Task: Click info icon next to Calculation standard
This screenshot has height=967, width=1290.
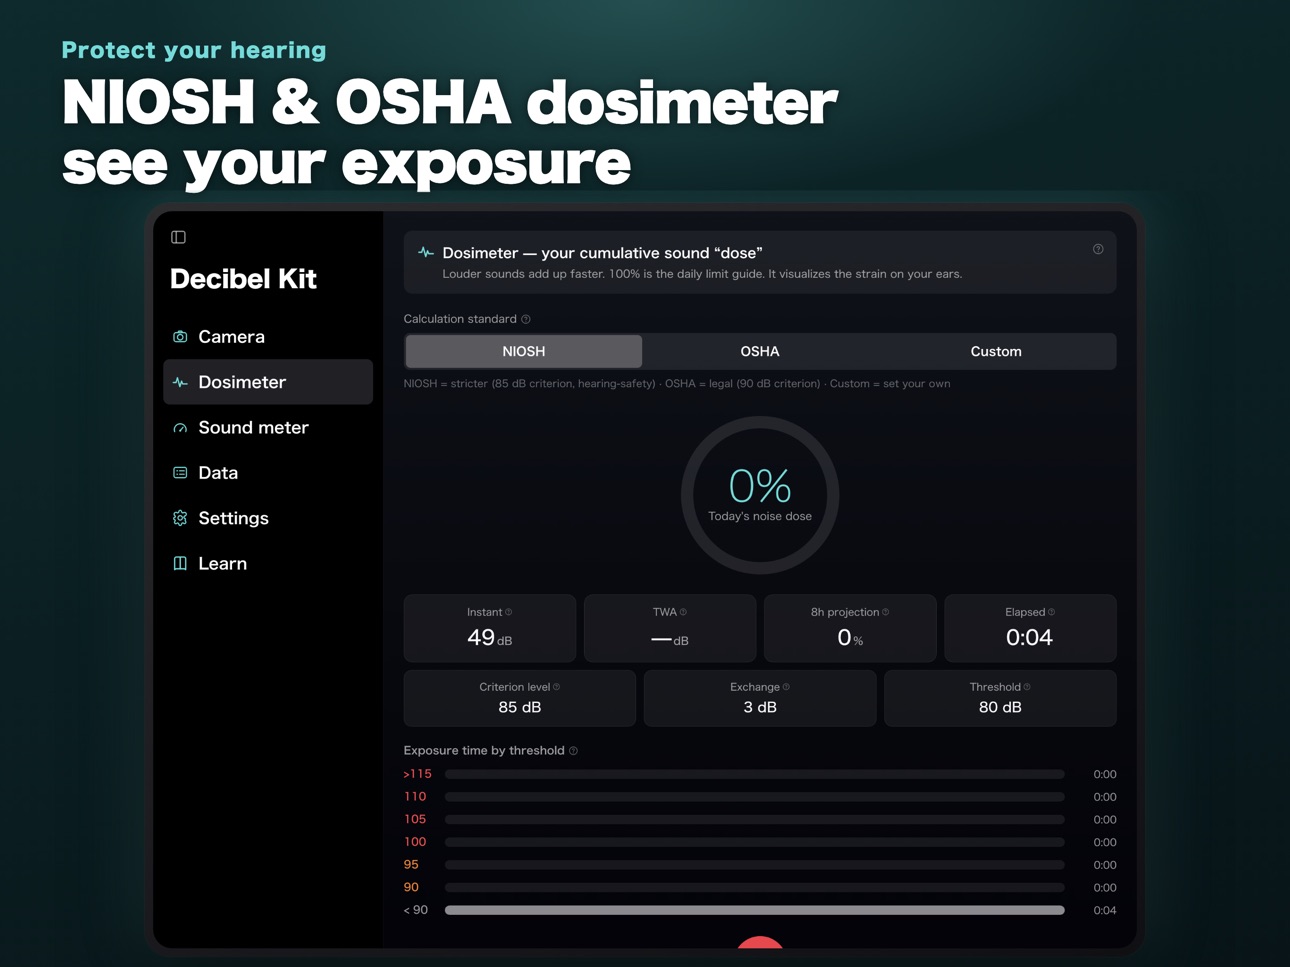Action: click(x=526, y=319)
